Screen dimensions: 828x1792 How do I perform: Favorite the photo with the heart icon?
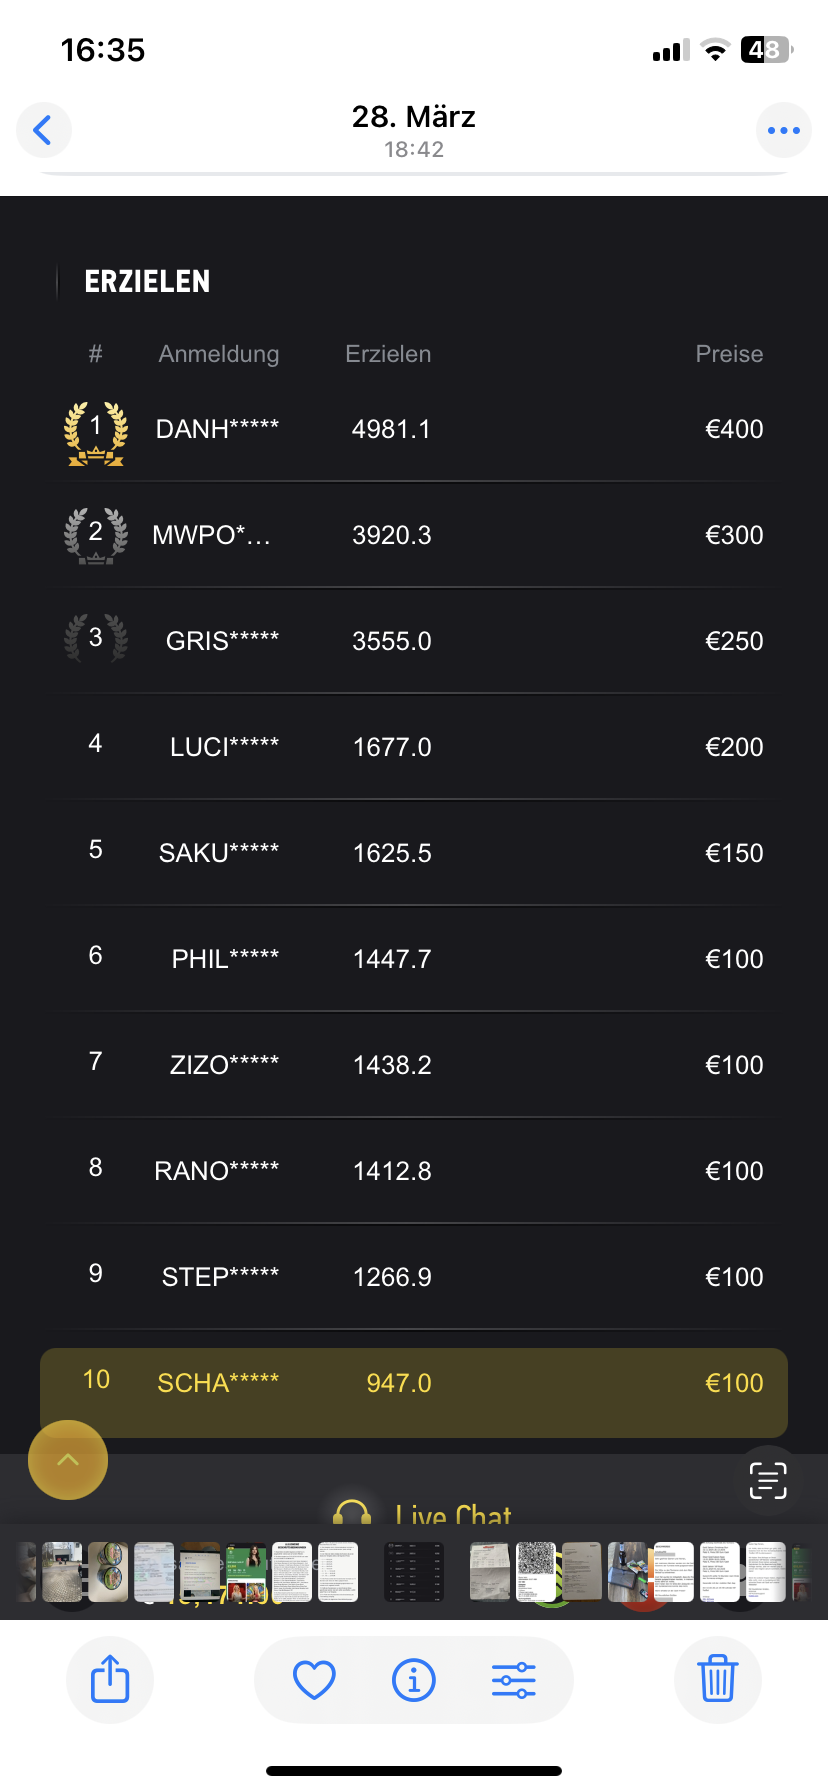pos(314,1680)
